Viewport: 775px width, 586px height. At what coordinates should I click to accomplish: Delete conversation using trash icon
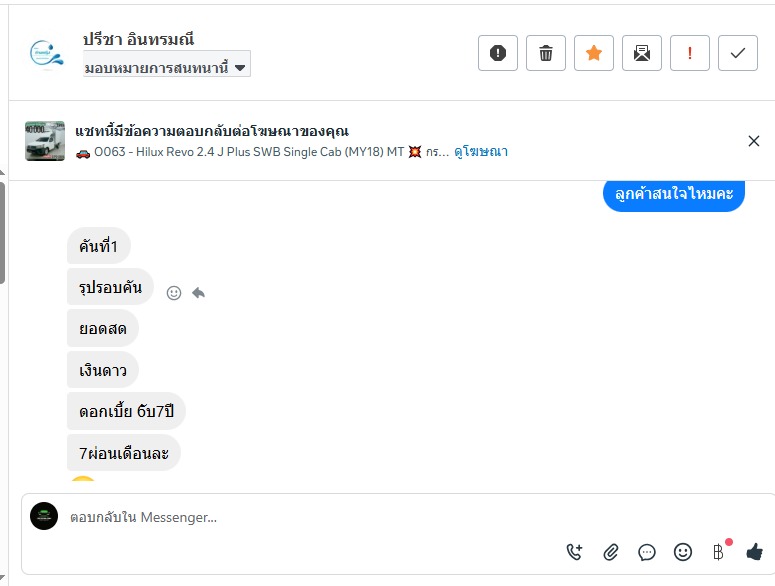[546, 53]
